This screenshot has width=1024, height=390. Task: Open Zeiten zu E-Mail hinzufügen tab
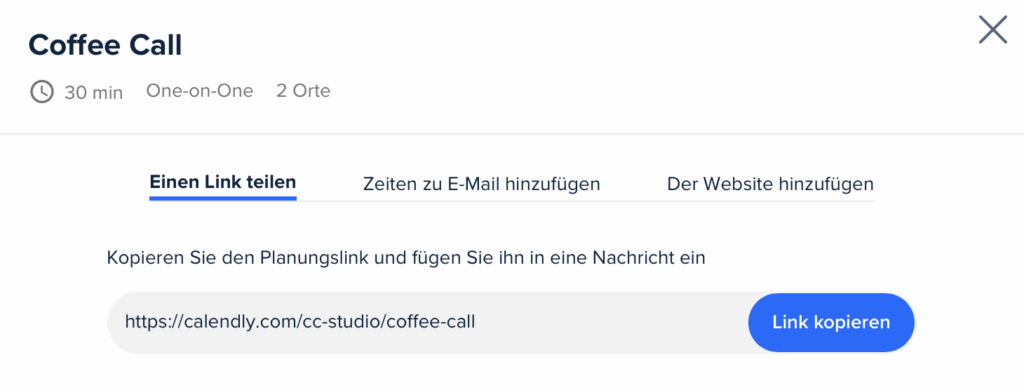[x=481, y=184]
